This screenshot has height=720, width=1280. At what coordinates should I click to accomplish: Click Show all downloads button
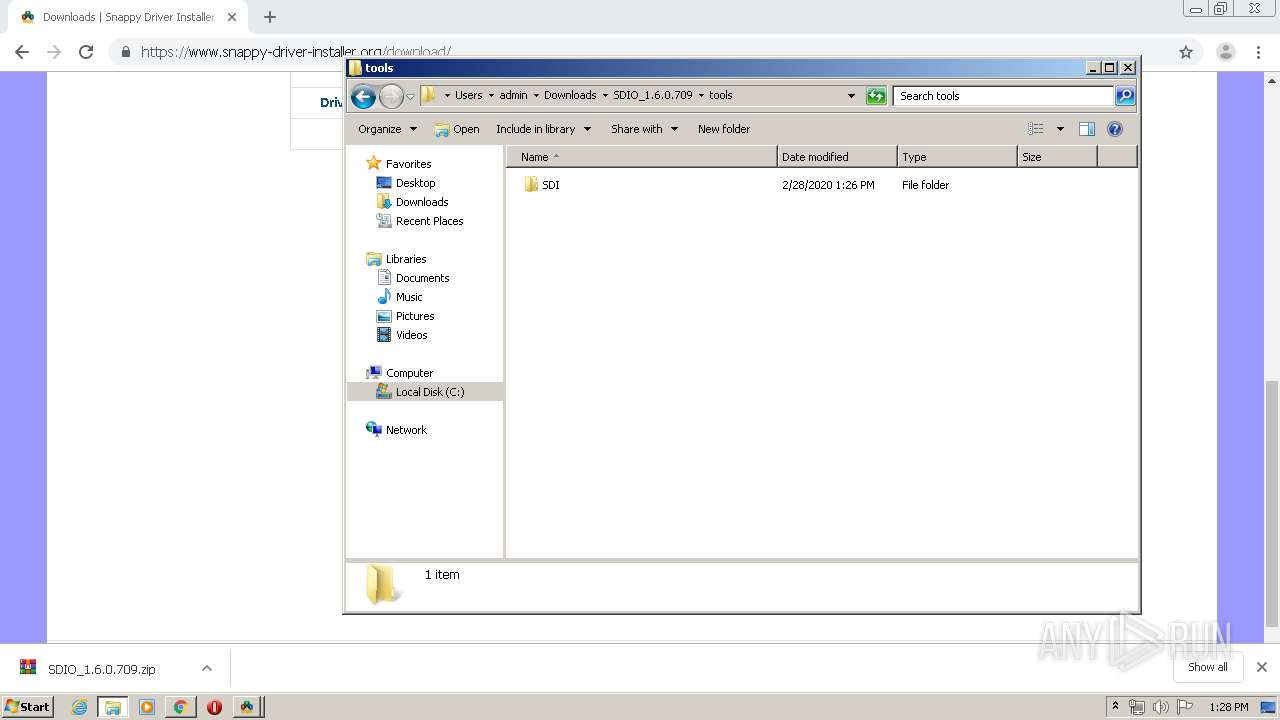click(1208, 667)
